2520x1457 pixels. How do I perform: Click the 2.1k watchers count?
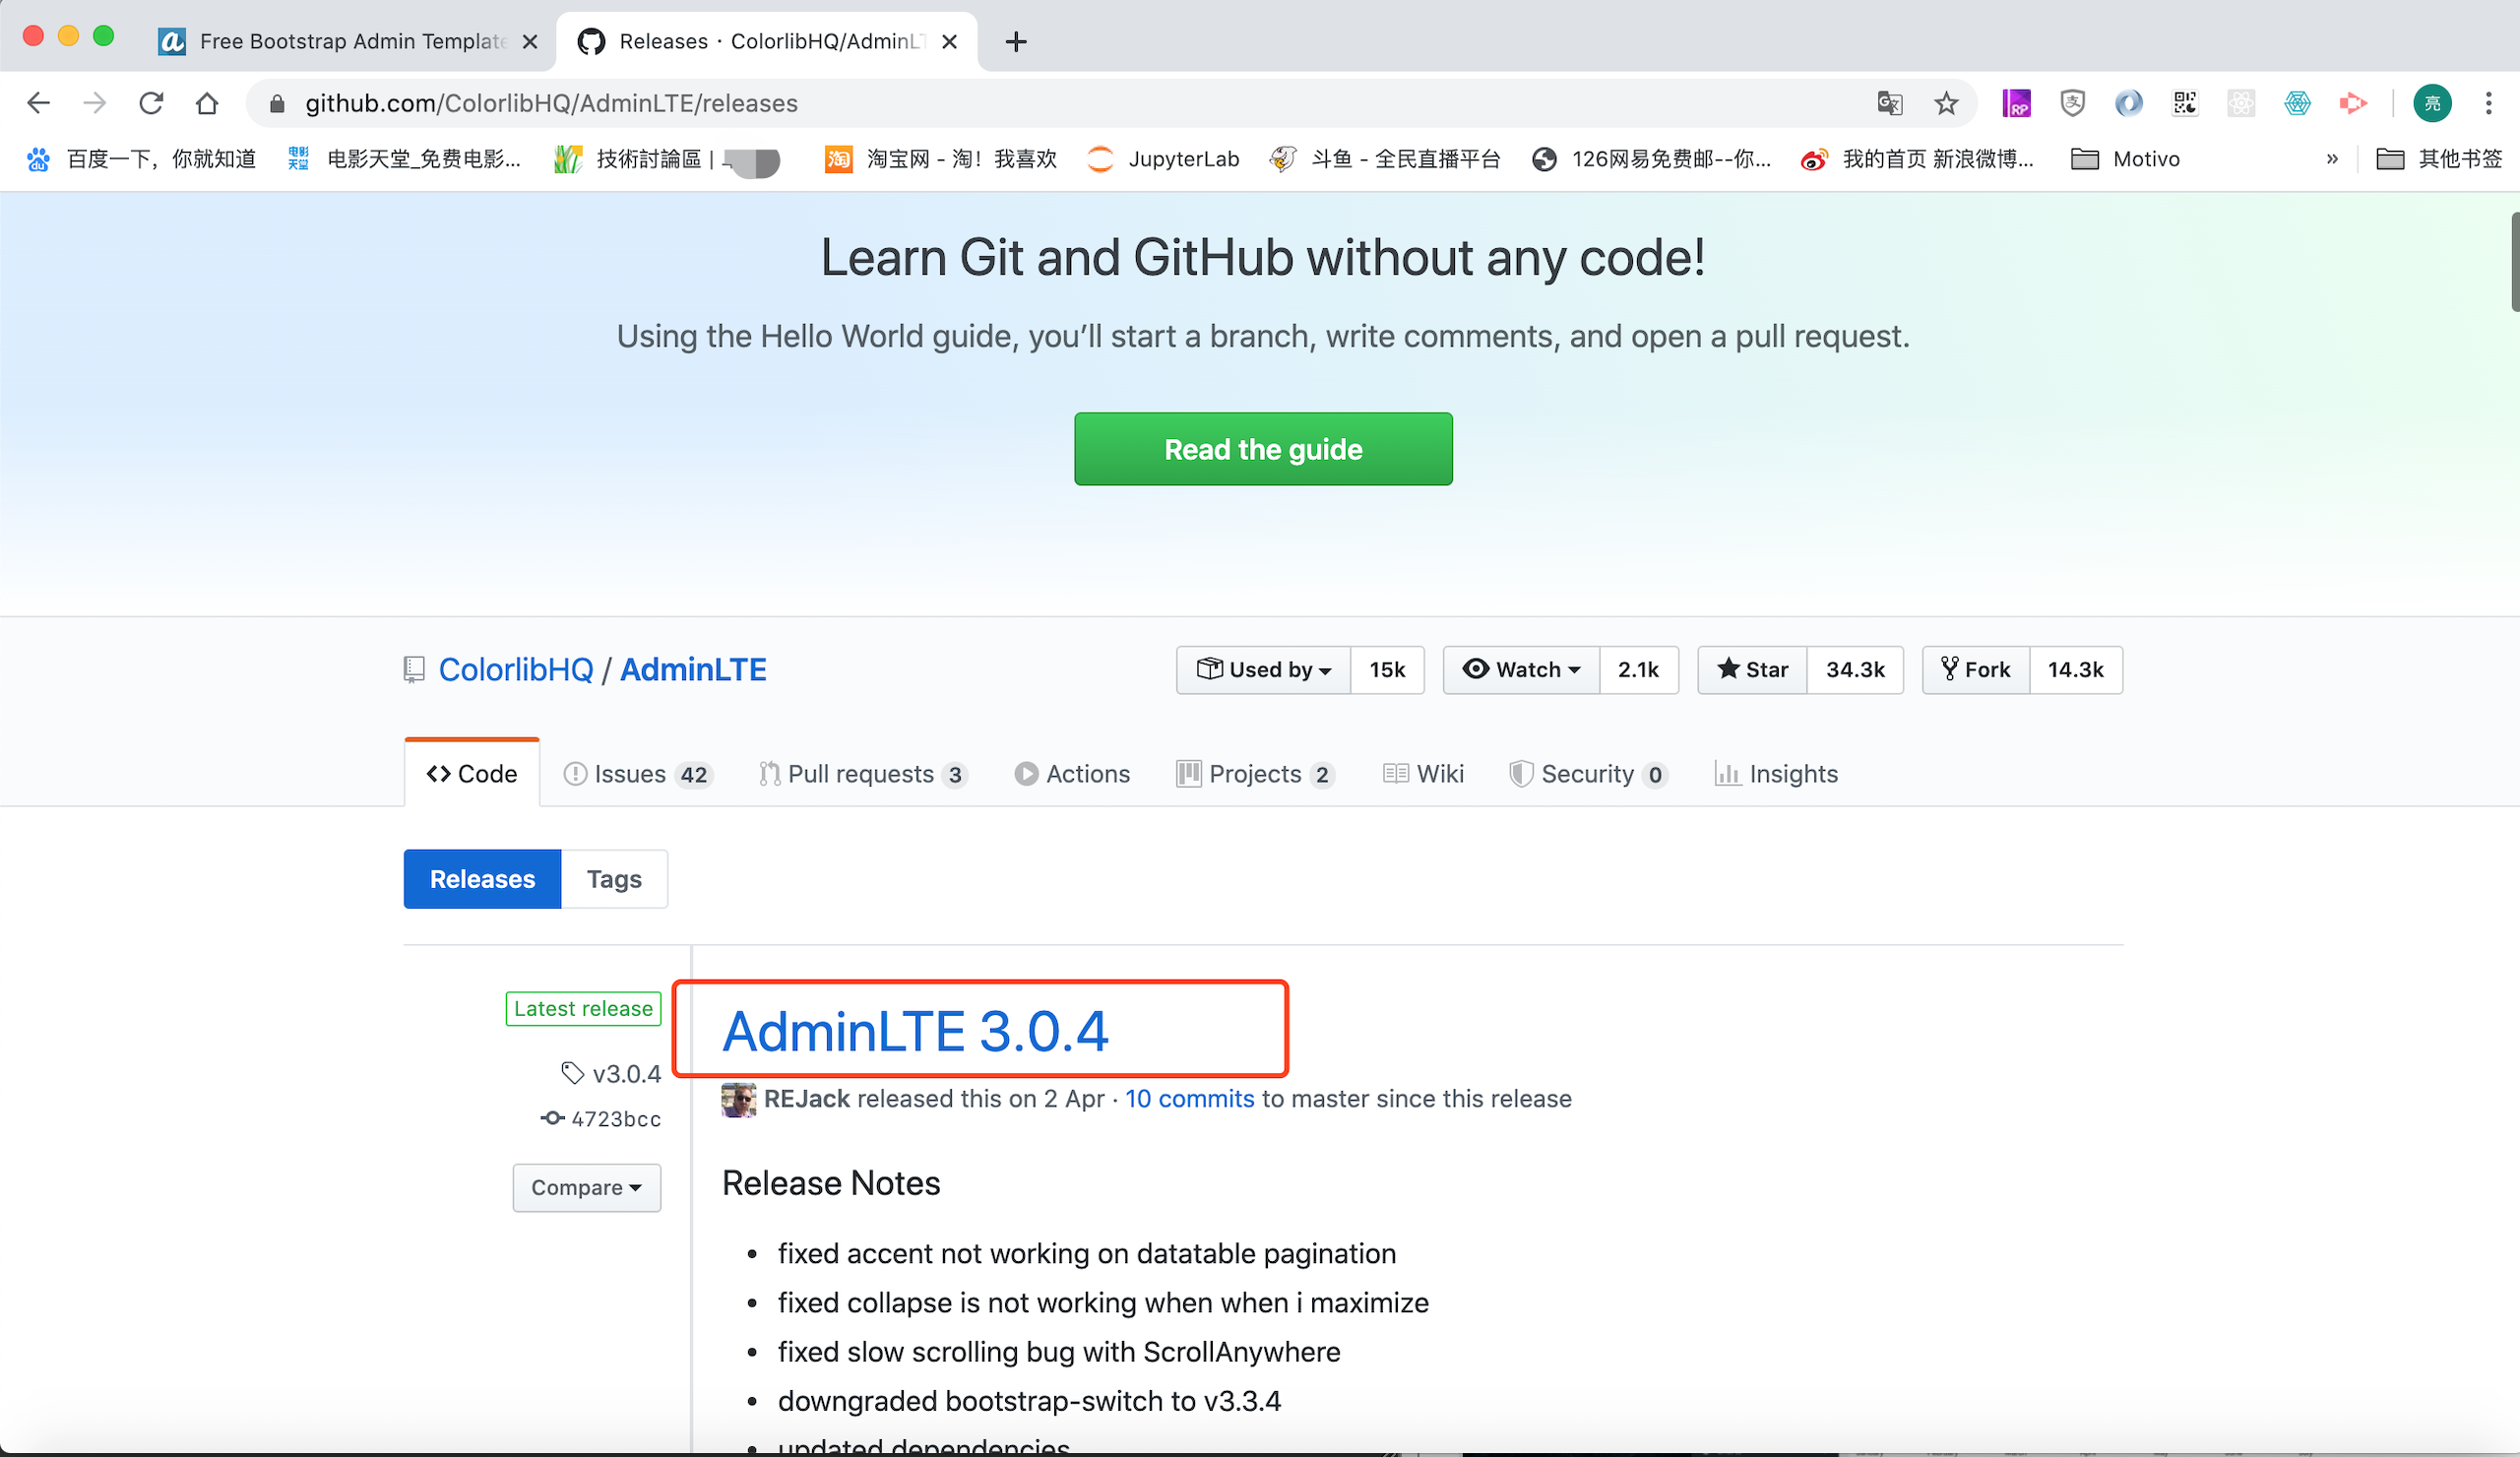tap(1638, 669)
